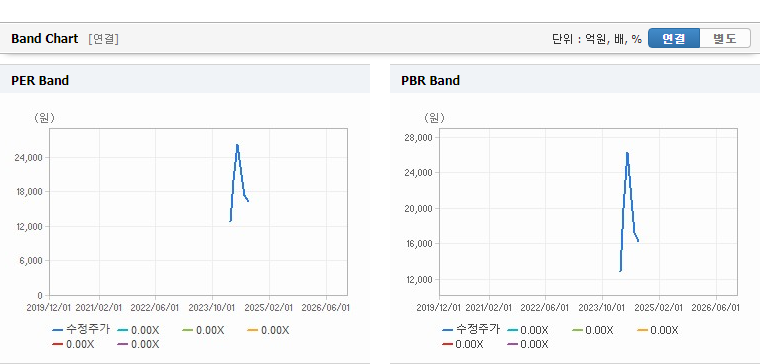Click the 12,000 y-axis label in PER Band

[x=29, y=226]
